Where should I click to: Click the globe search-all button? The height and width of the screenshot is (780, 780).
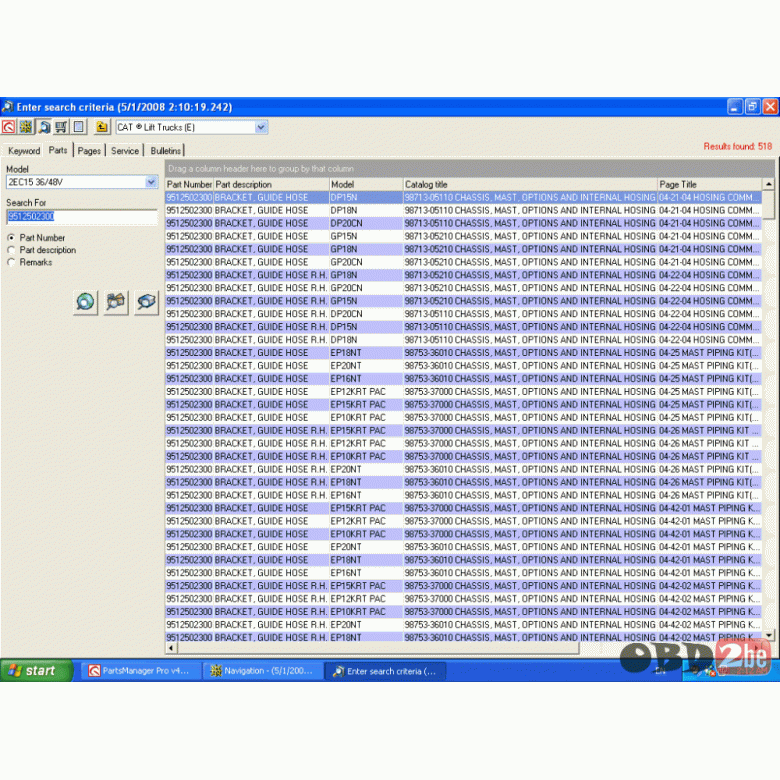pos(85,302)
